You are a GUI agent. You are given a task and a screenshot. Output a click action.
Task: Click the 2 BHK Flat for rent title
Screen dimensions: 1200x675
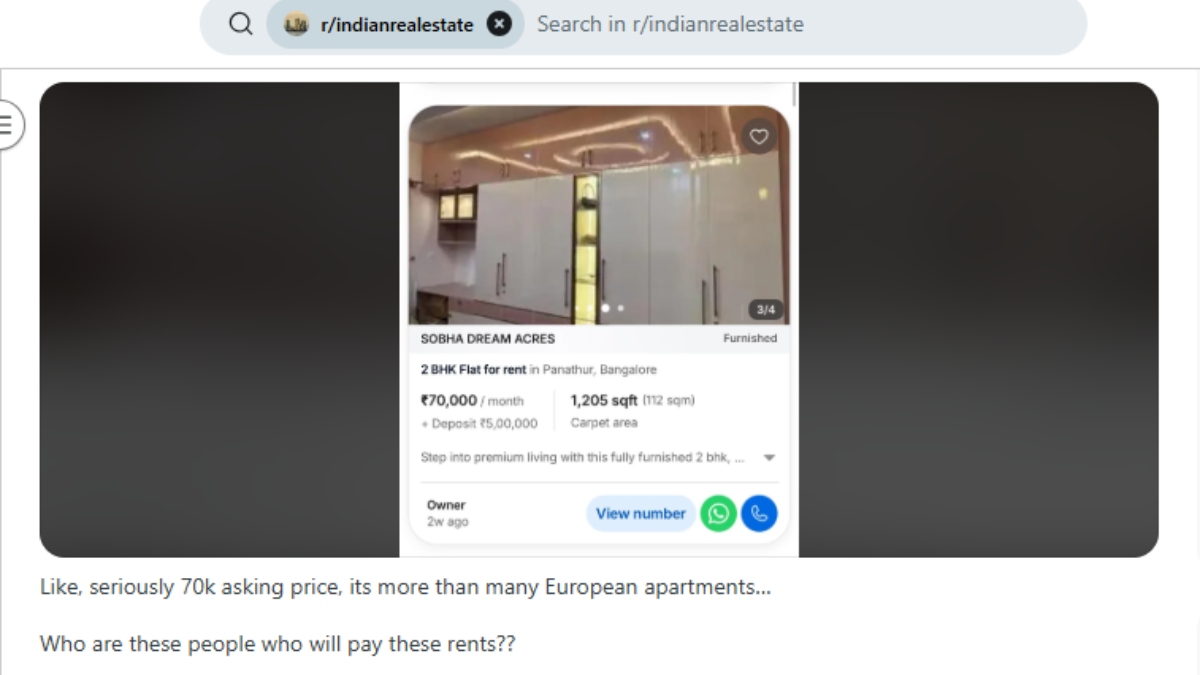[x=473, y=370]
